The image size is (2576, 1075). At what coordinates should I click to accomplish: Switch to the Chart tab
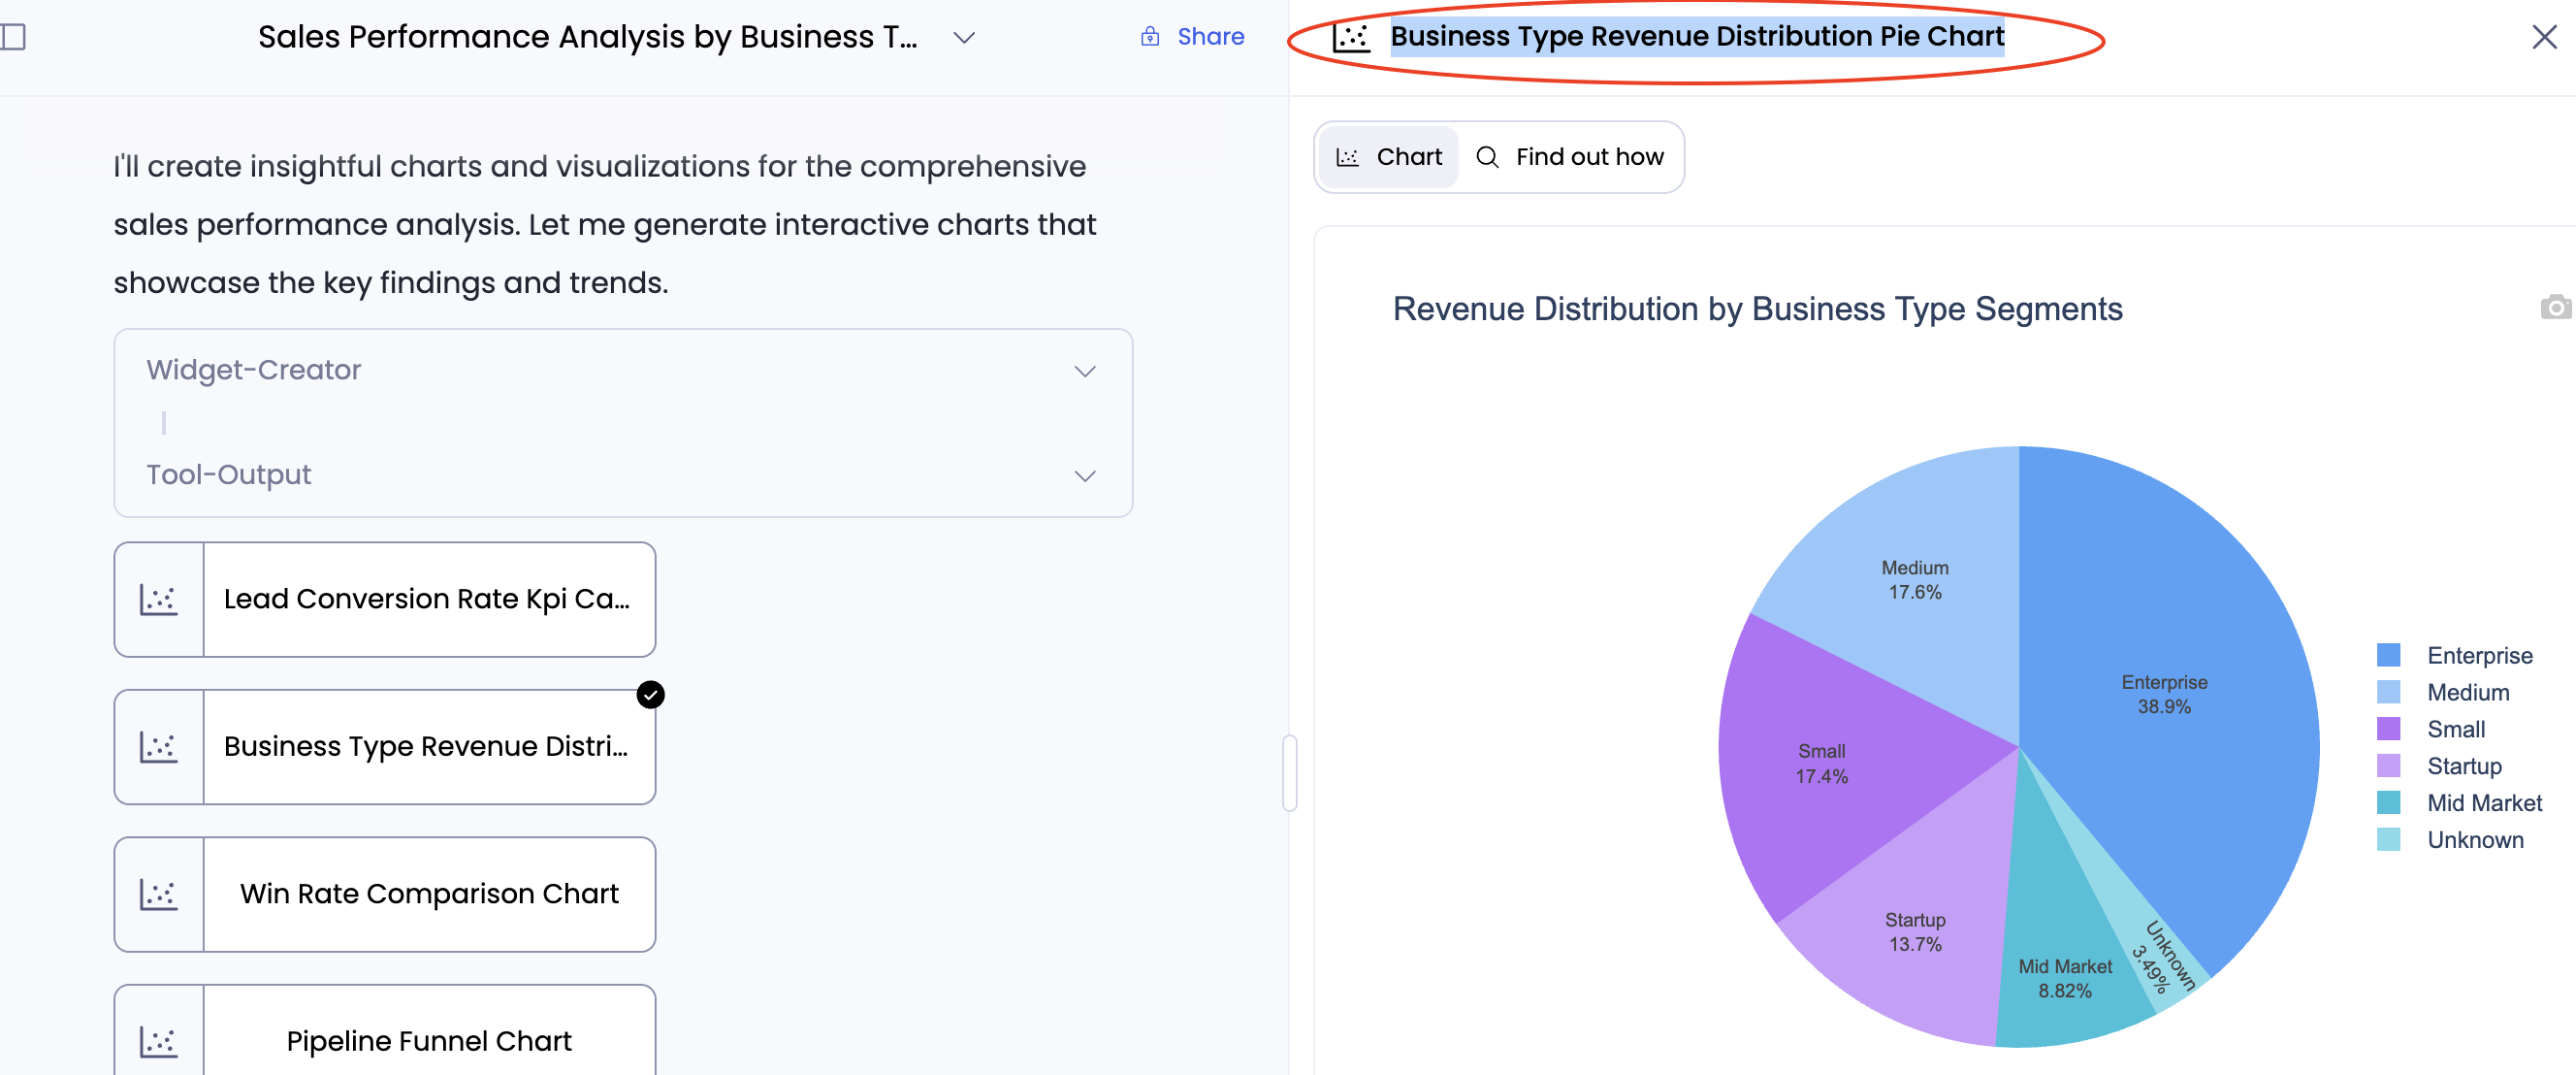pyautogui.click(x=1389, y=157)
